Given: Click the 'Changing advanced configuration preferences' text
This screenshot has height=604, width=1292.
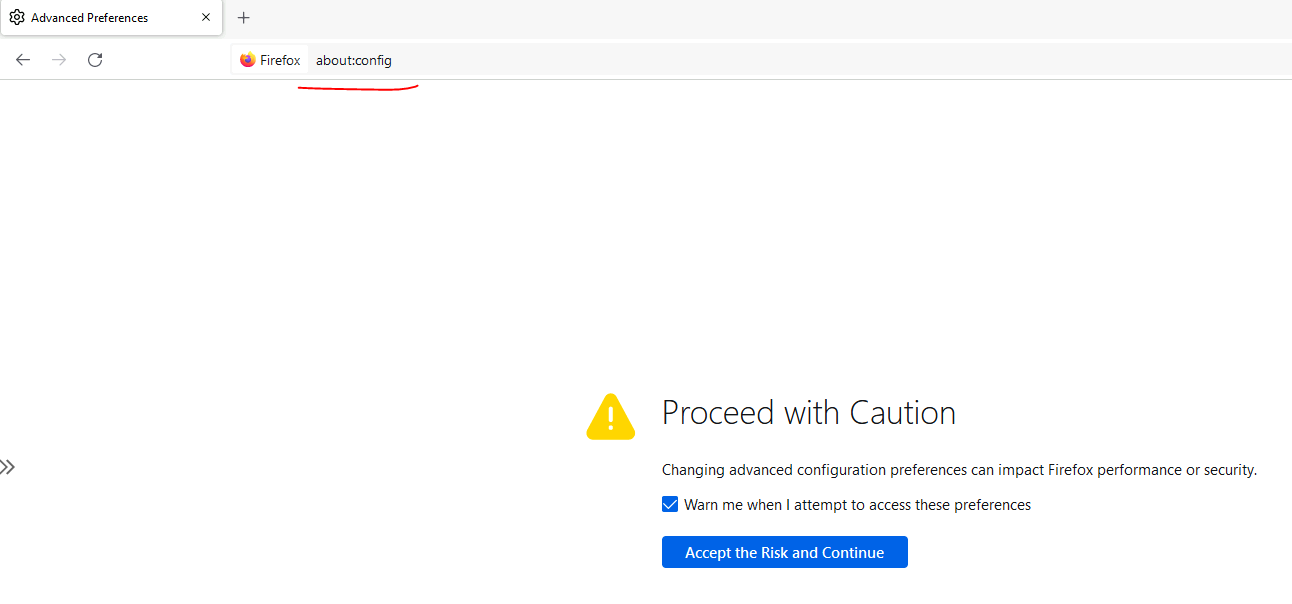Looking at the screenshot, I should (958, 470).
